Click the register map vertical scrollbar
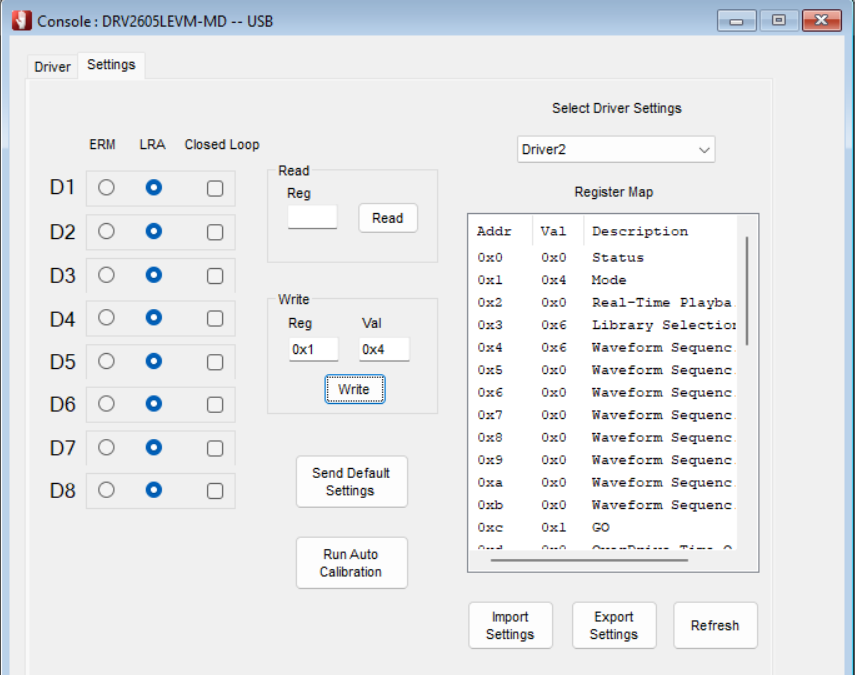The height and width of the screenshot is (675, 855). [747, 290]
